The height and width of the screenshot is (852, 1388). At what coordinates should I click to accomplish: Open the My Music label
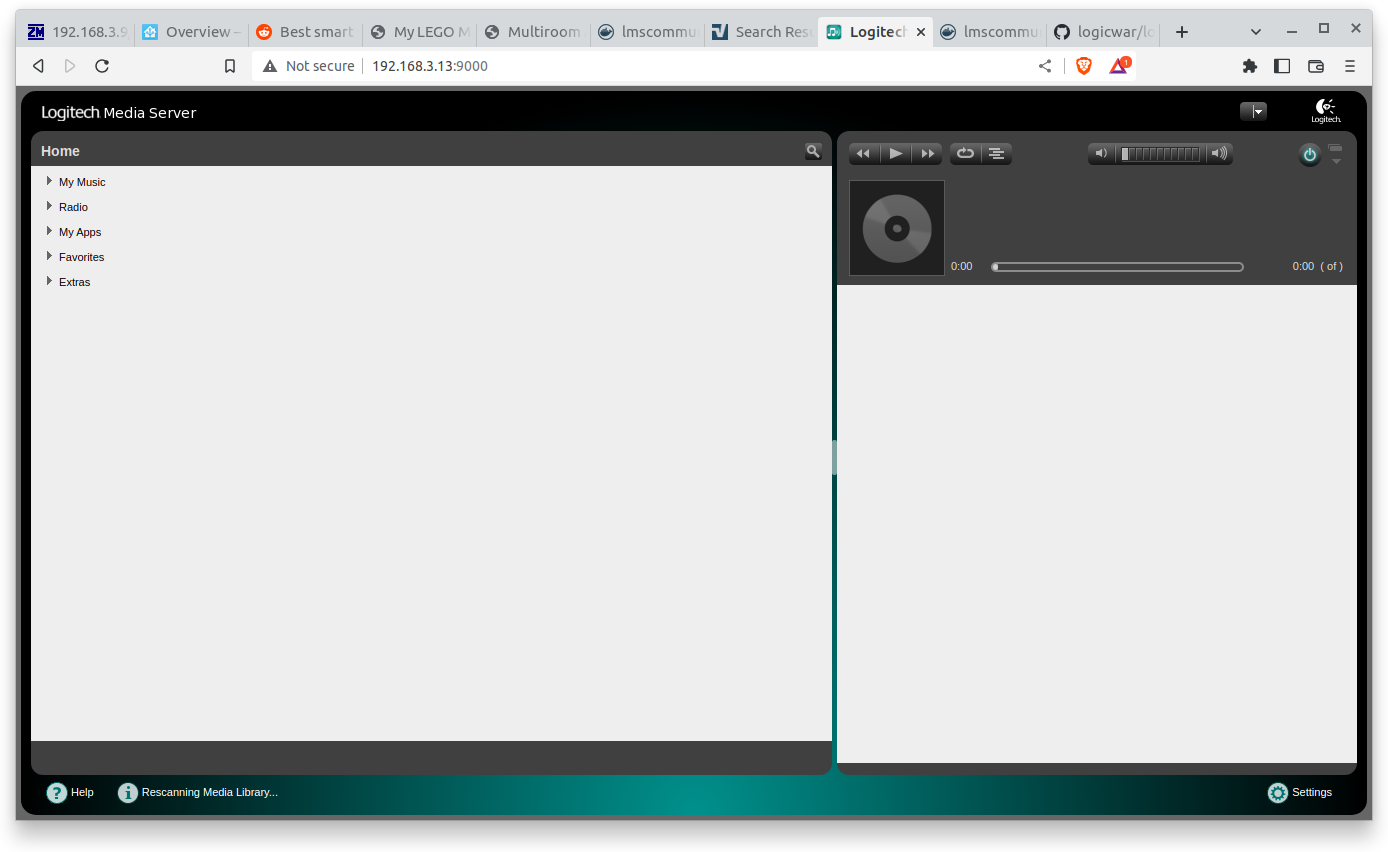click(x=82, y=182)
